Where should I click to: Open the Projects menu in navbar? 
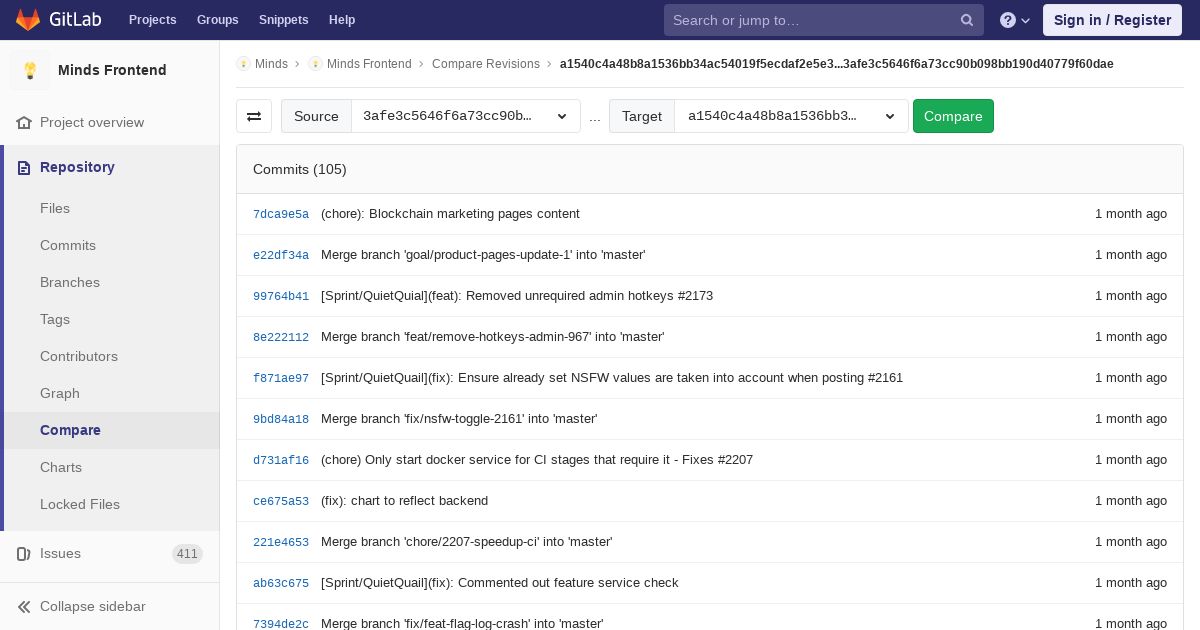click(x=153, y=20)
